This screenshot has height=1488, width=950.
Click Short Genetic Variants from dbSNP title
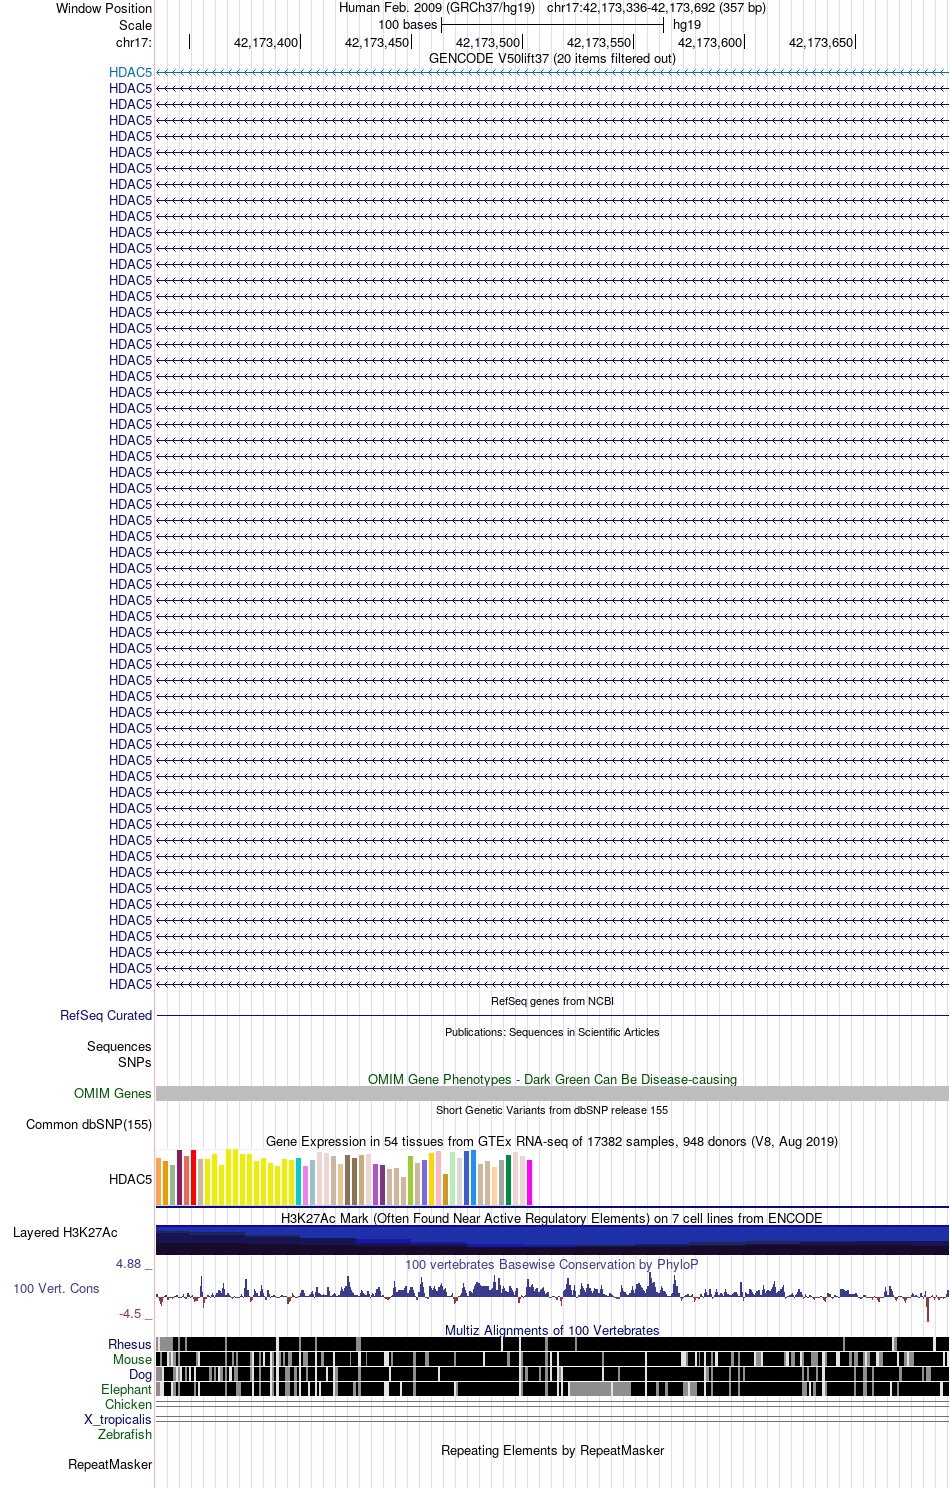[x=552, y=1110]
